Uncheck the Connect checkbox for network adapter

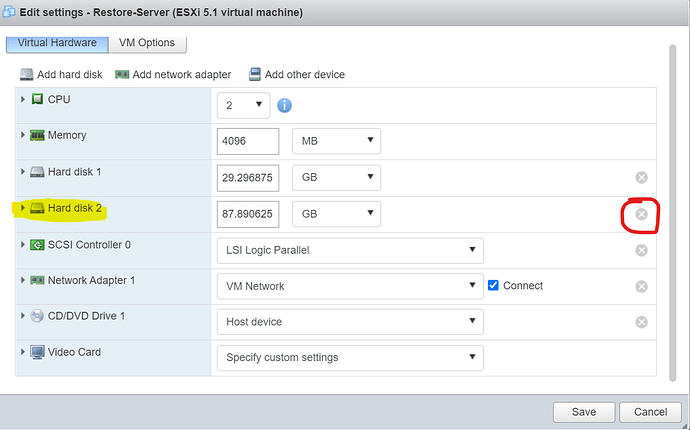click(493, 286)
